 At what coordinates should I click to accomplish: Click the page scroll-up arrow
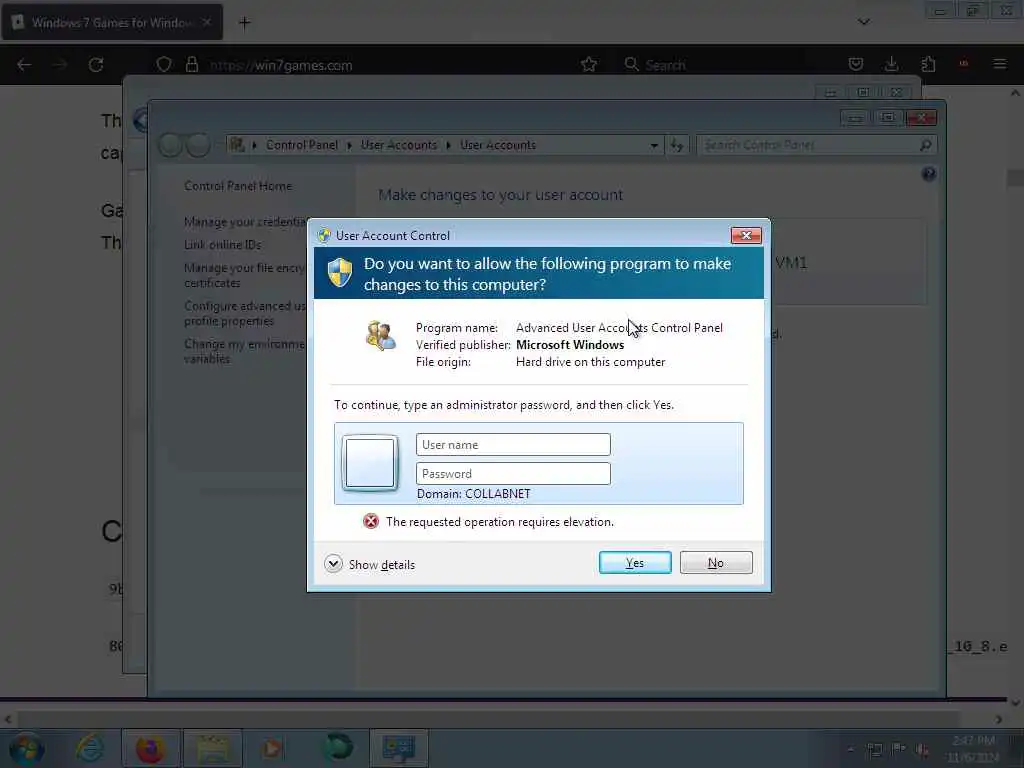[1015, 93]
